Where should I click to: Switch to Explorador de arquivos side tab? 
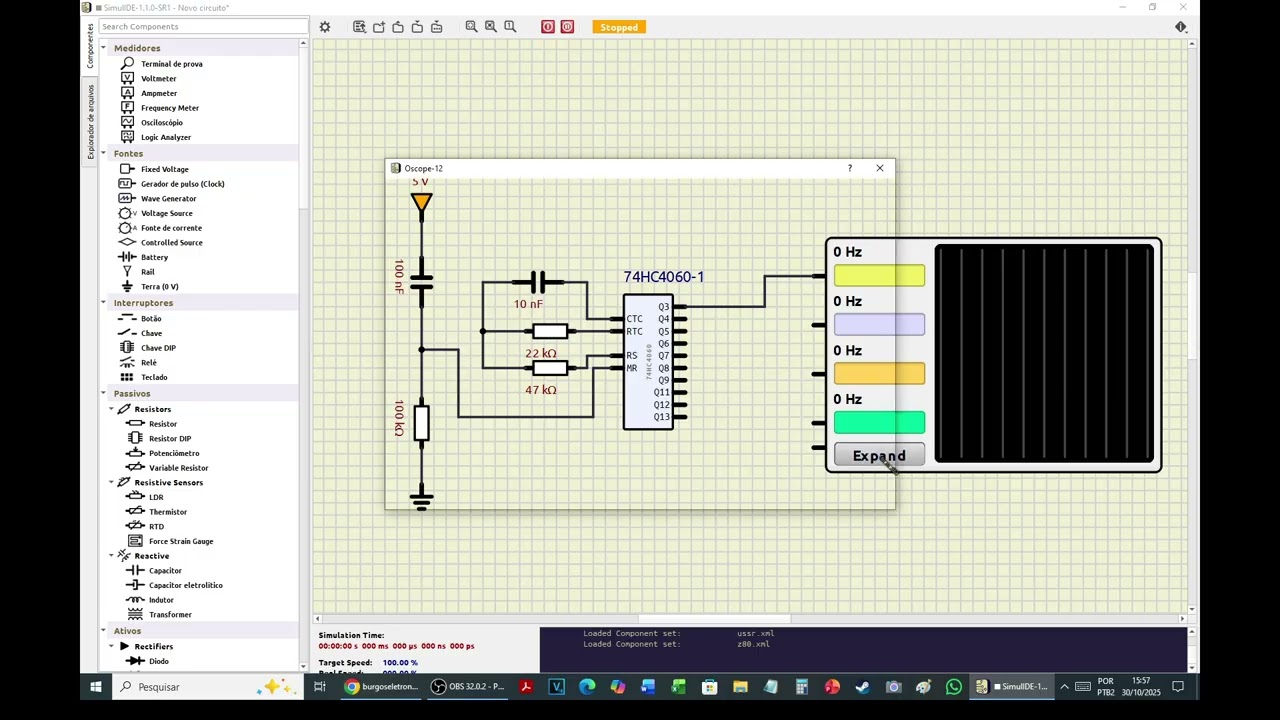pos(89,121)
